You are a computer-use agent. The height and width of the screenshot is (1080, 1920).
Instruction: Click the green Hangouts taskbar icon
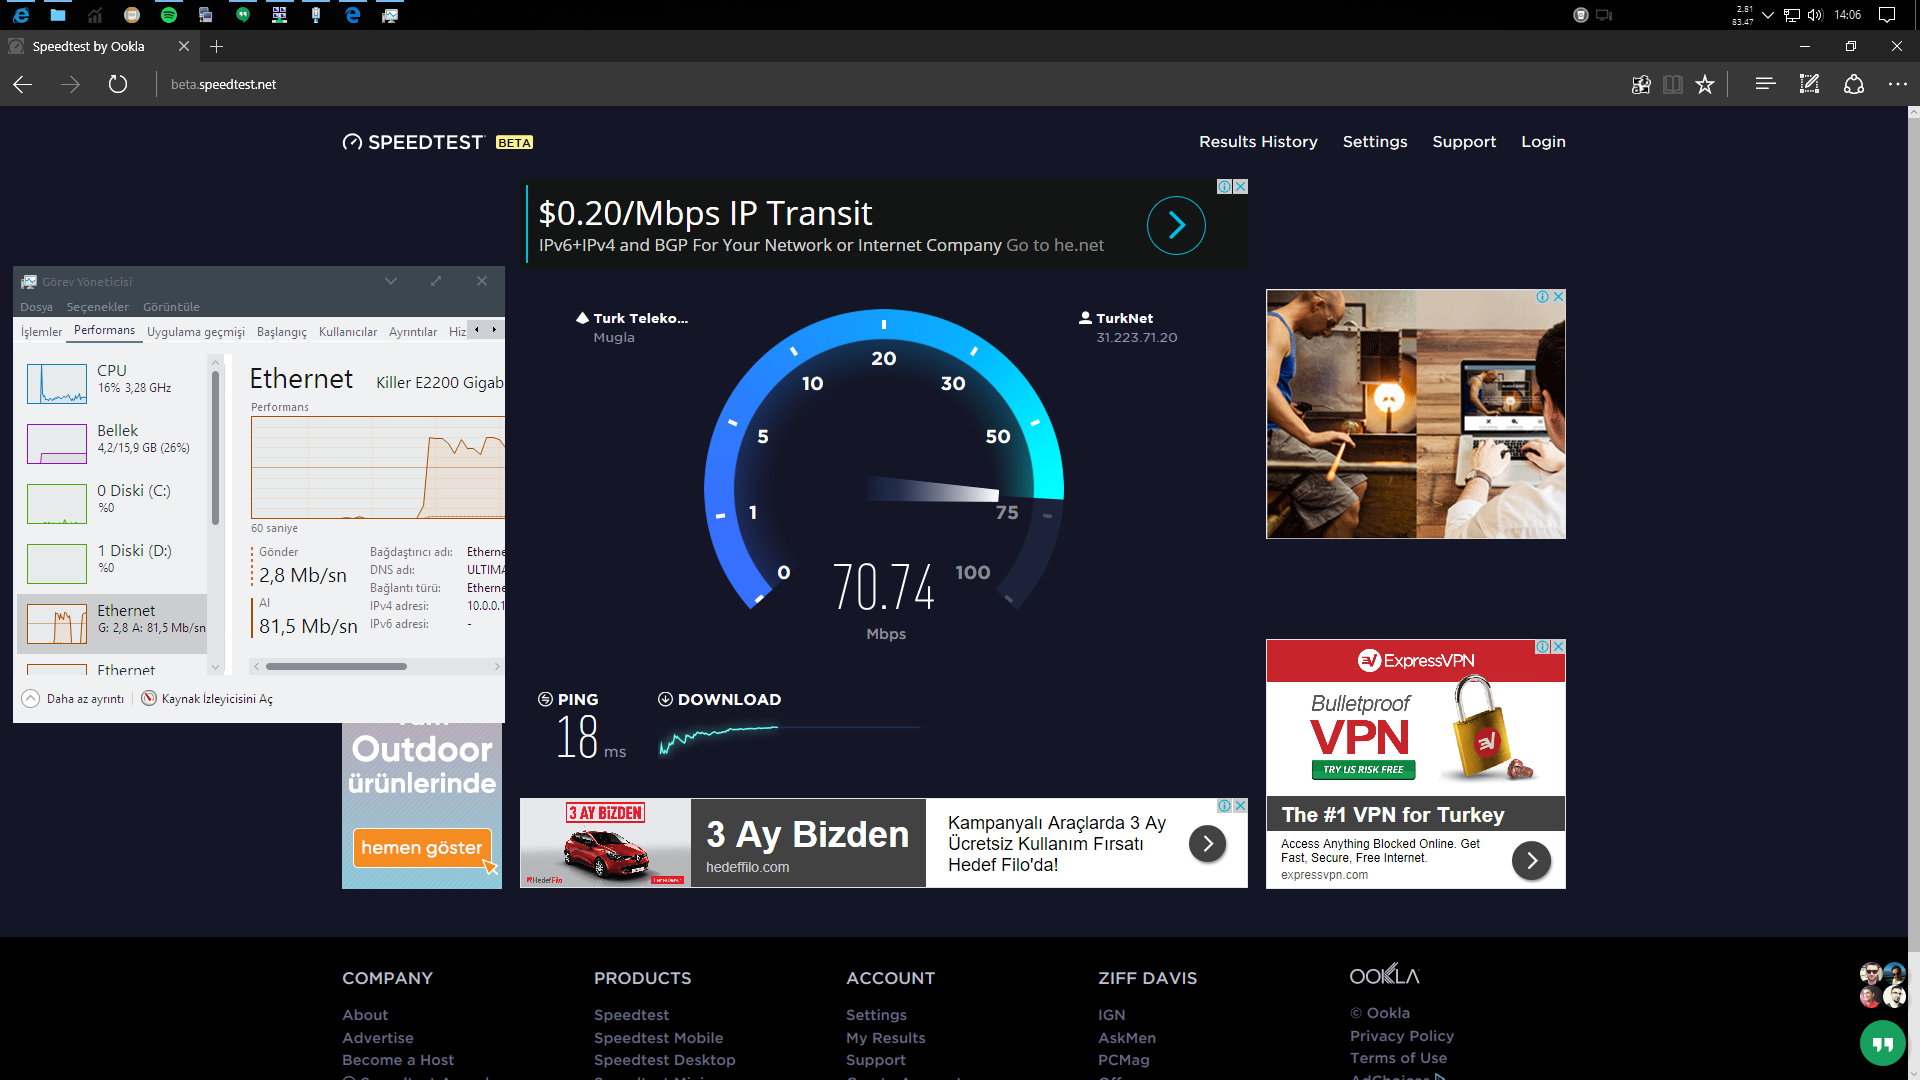242,15
